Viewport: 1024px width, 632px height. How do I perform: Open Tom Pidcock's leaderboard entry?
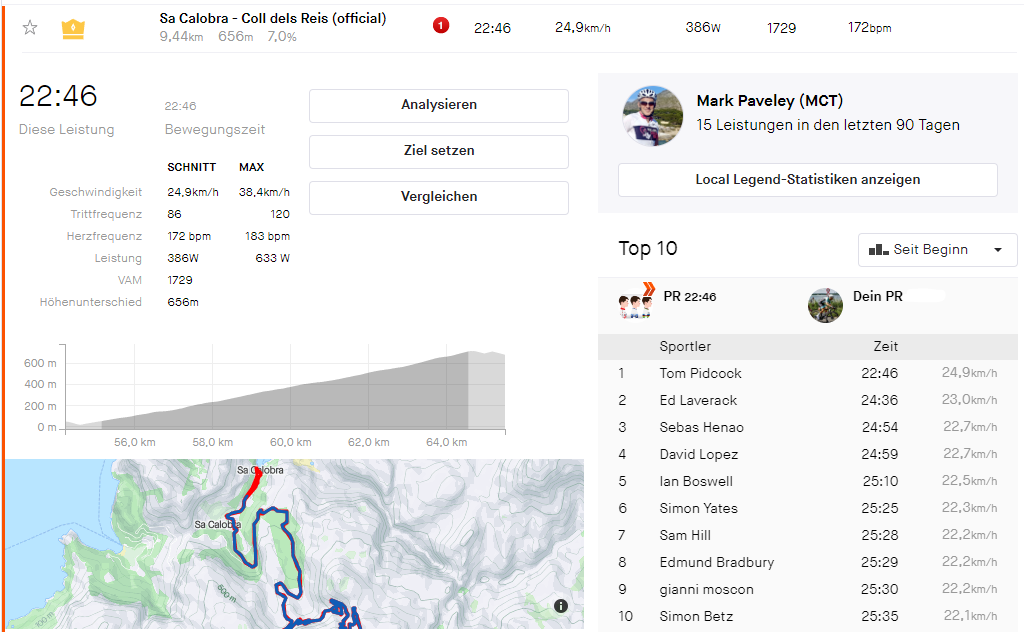click(700, 373)
